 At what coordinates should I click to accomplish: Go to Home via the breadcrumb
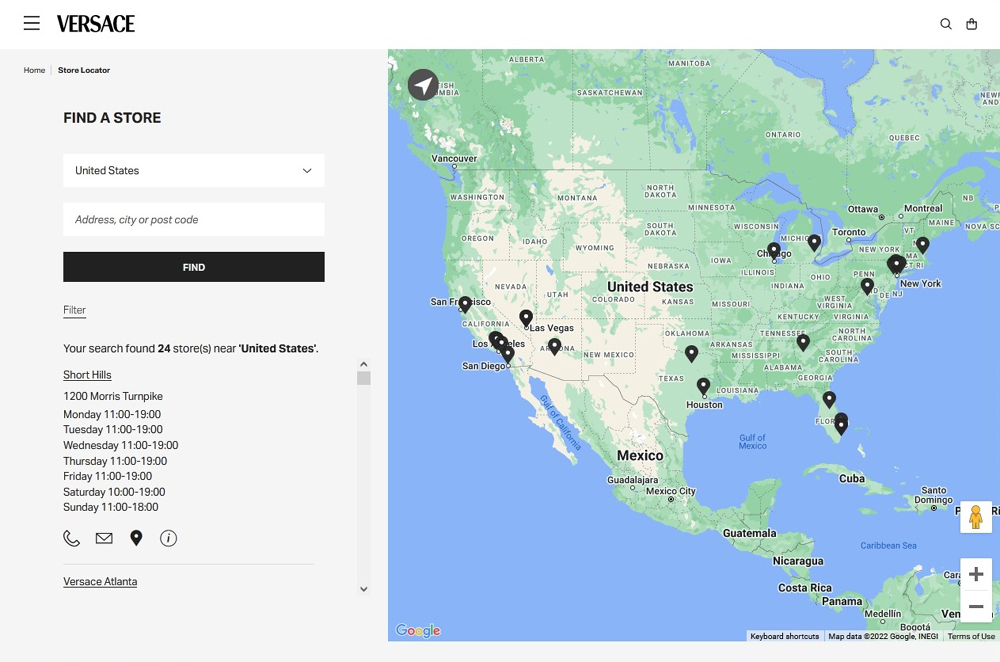click(x=35, y=70)
